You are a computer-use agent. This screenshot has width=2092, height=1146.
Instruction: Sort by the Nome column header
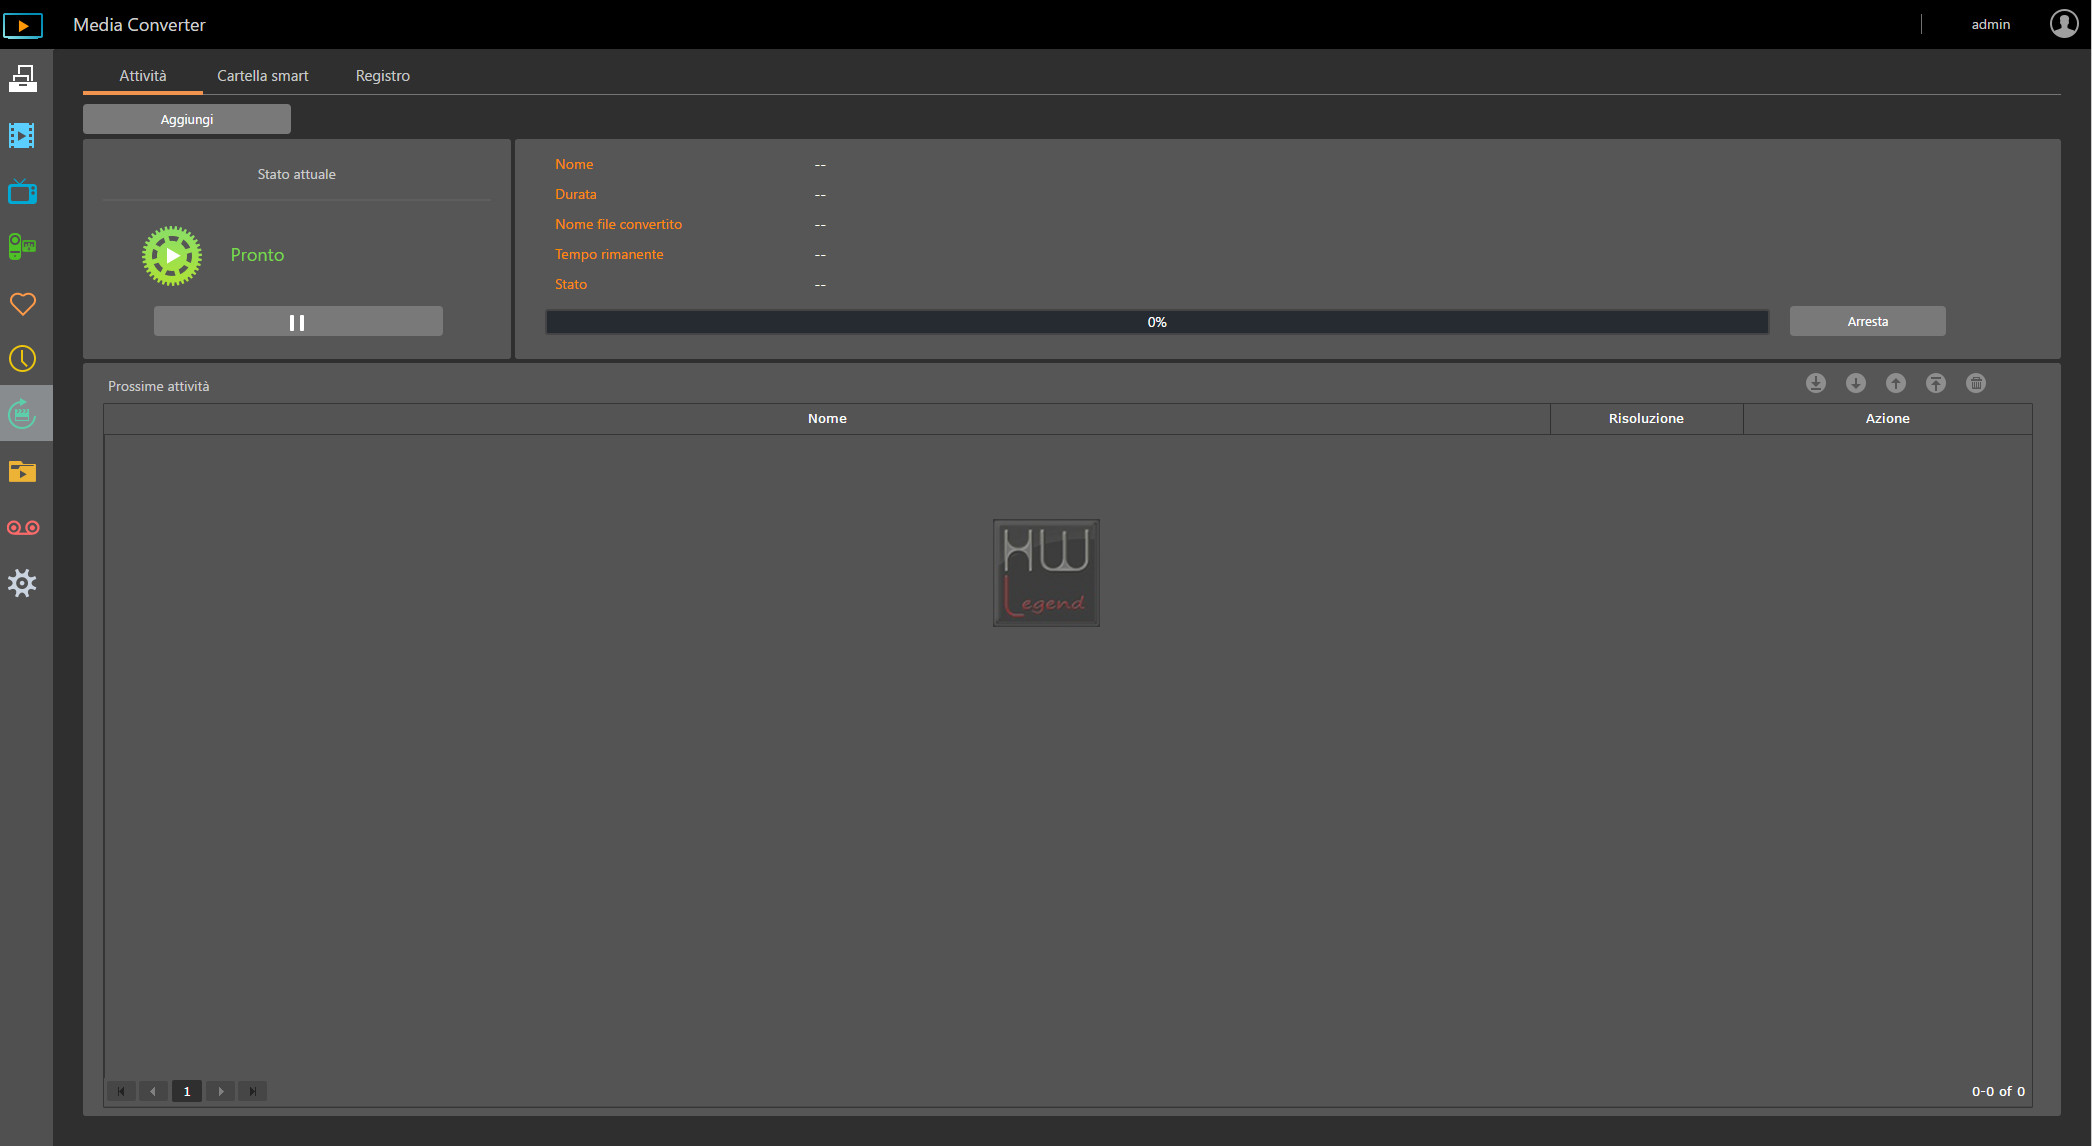click(827, 418)
